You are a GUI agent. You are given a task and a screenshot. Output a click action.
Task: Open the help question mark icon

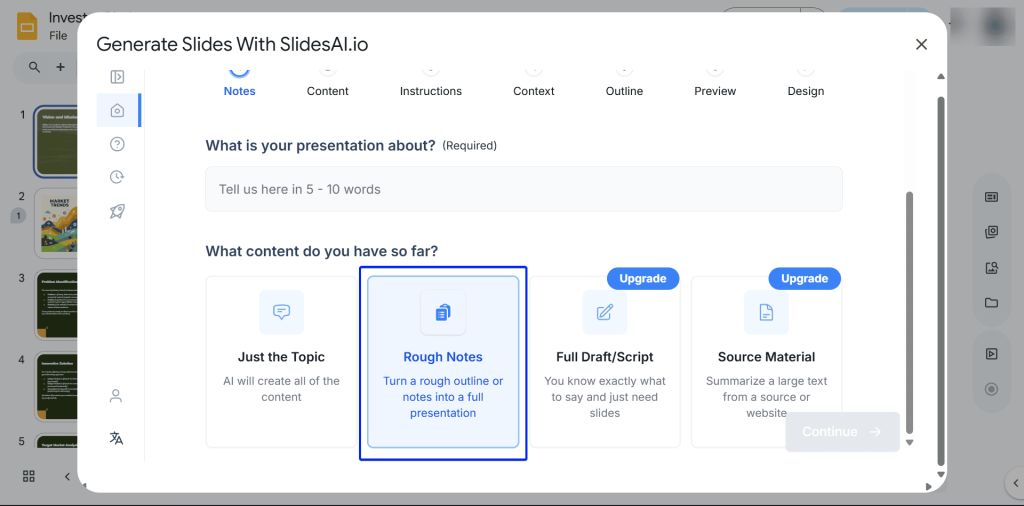(117, 144)
